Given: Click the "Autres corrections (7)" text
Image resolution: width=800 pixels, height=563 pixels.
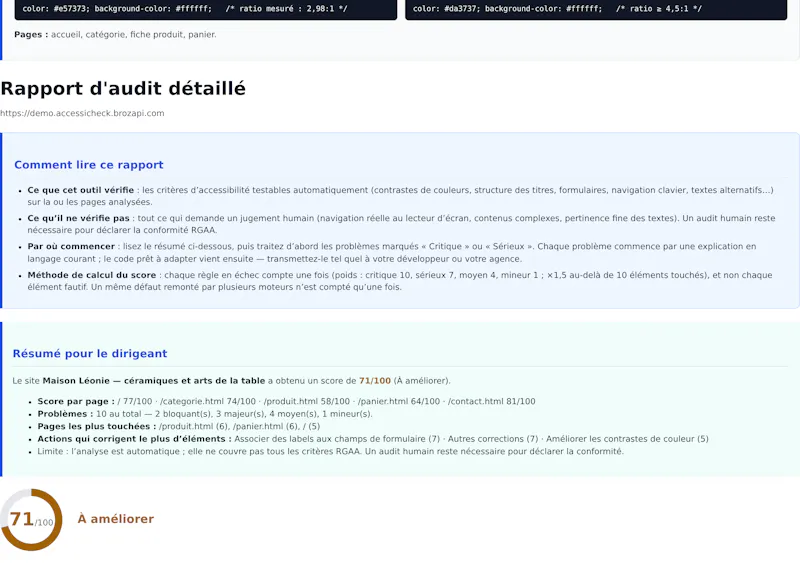Looking at the screenshot, I should tap(493, 439).
